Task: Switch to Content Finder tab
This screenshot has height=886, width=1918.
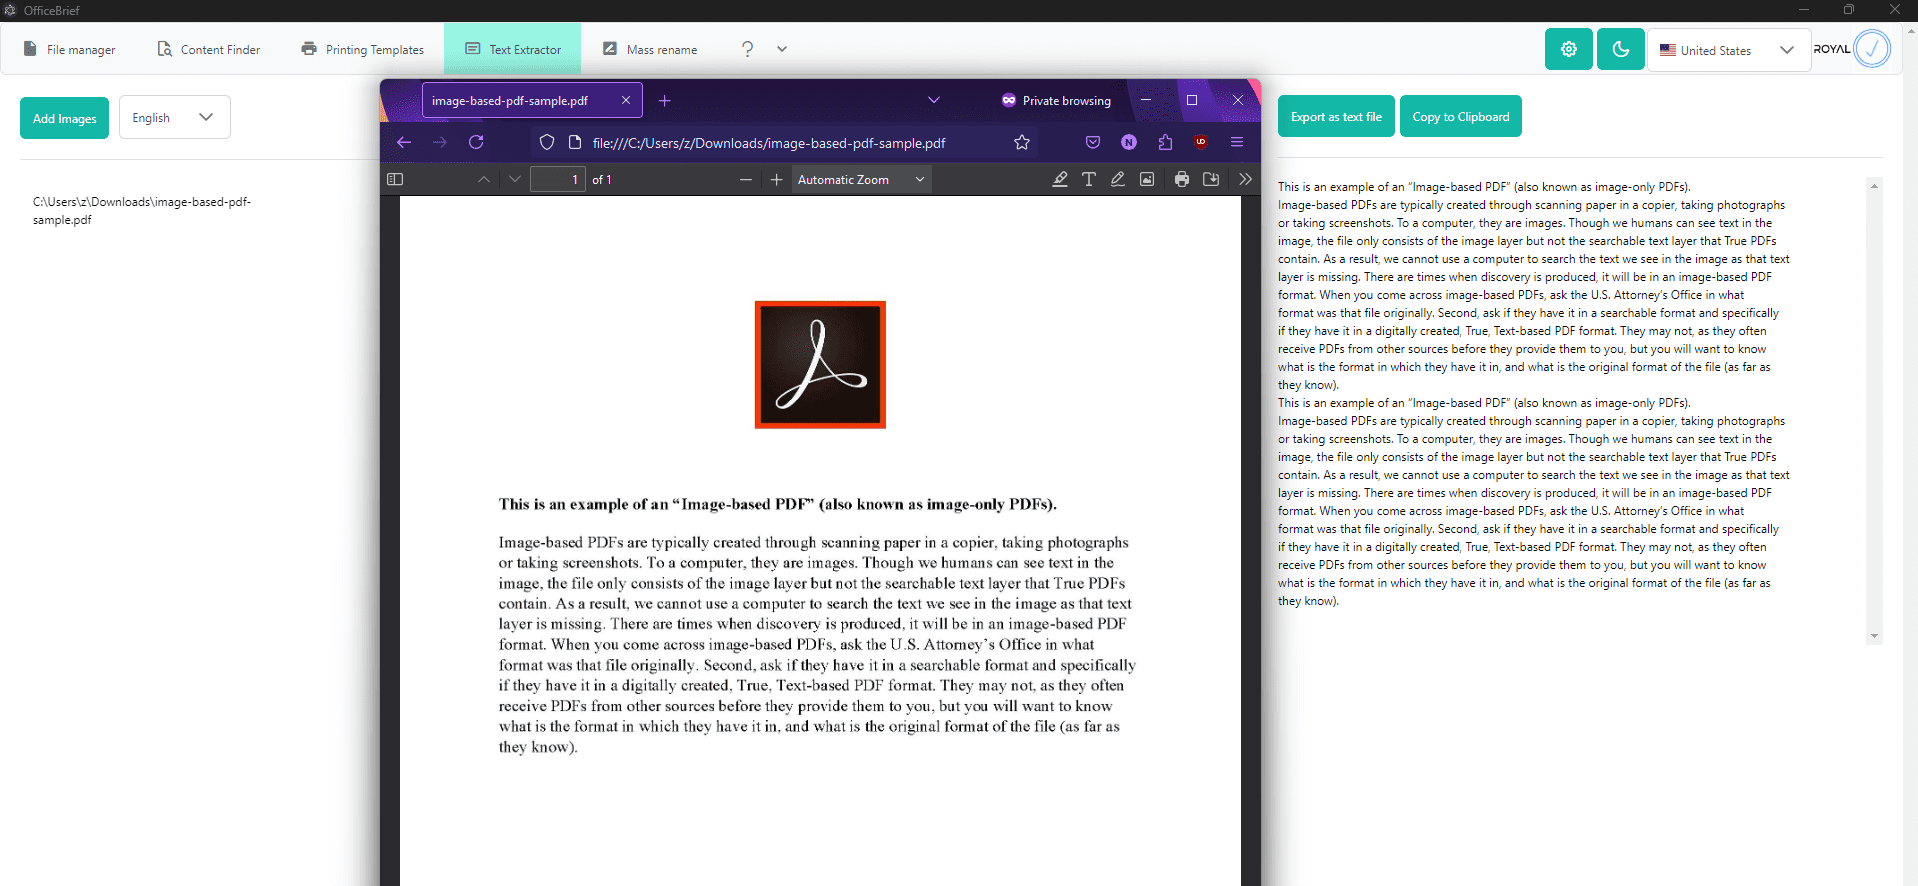Action: pyautogui.click(x=209, y=49)
